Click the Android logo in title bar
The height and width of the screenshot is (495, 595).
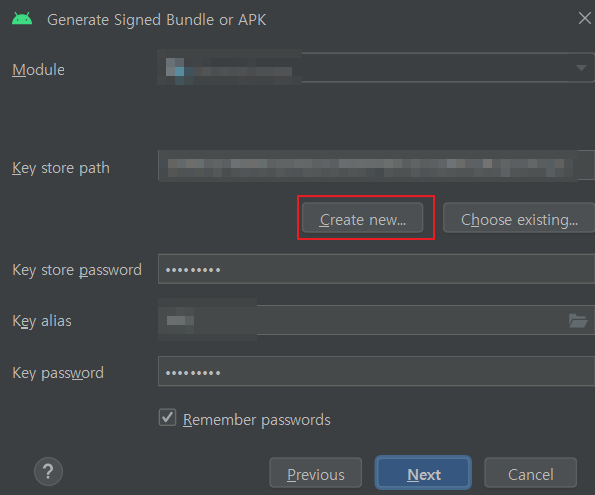pyautogui.click(x=22, y=19)
